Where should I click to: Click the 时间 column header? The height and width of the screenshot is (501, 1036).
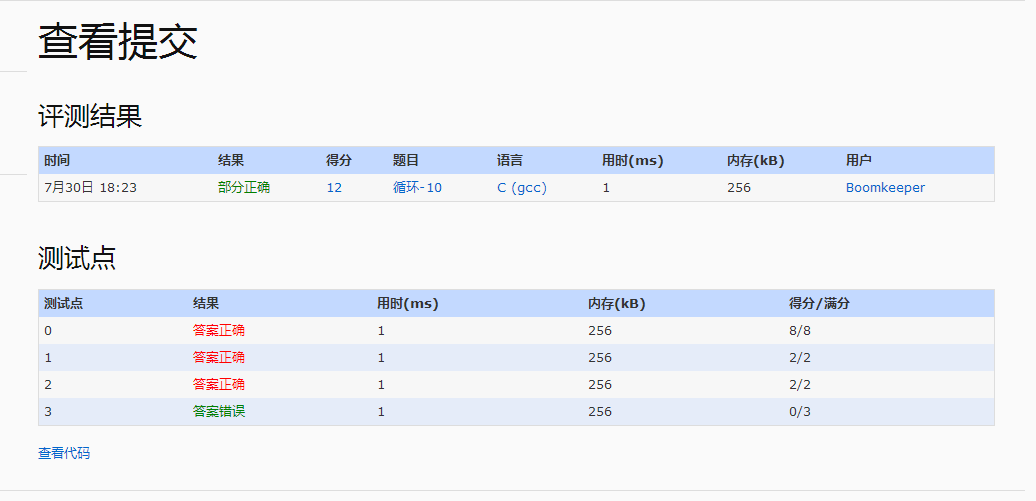tap(57, 161)
